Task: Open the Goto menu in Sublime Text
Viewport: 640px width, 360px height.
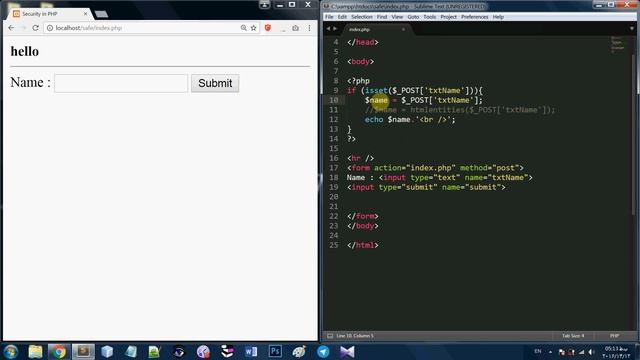Action: point(413,17)
